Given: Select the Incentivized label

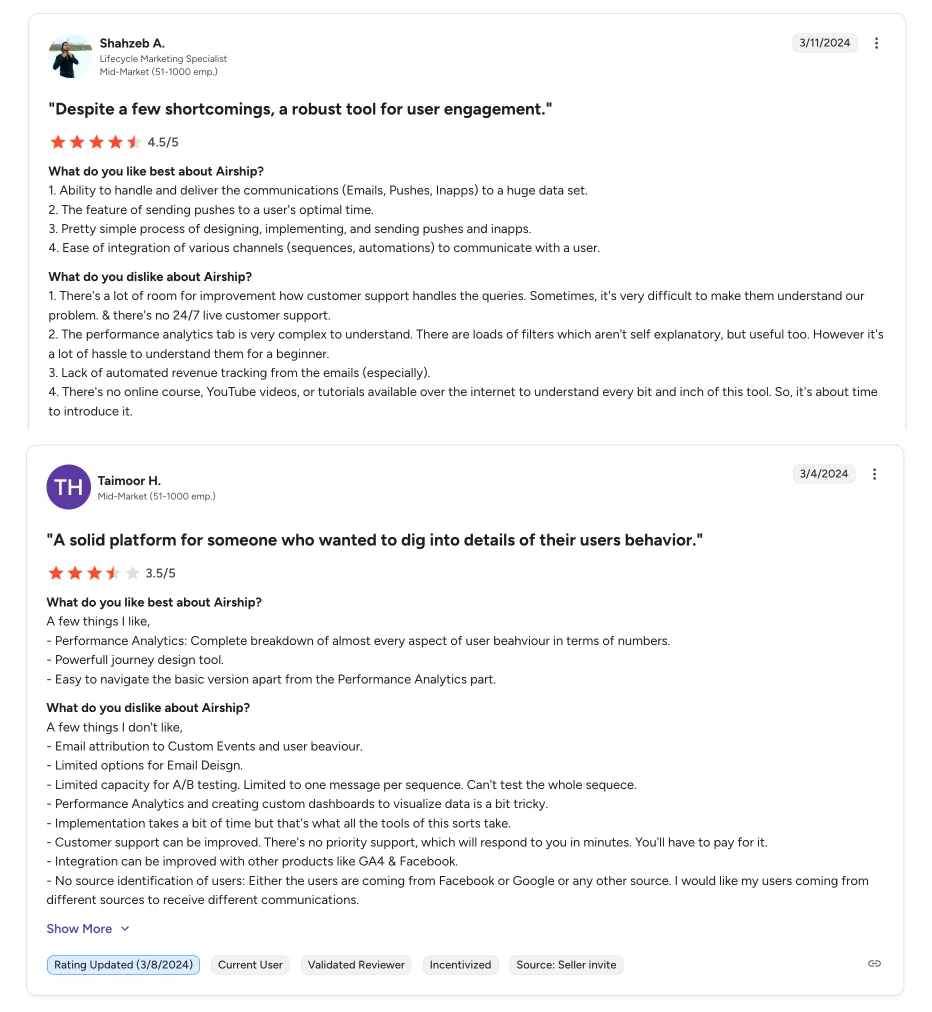Looking at the screenshot, I should click(460, 964).
